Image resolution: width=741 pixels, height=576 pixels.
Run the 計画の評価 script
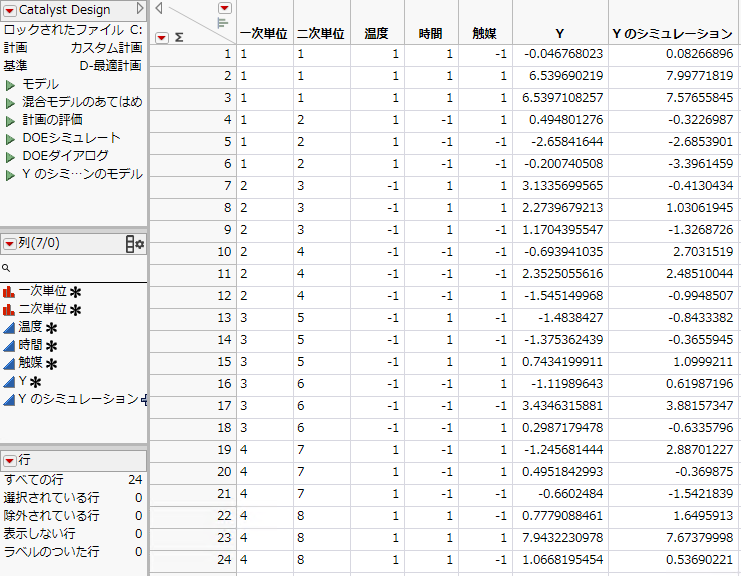tap(10, 121)
